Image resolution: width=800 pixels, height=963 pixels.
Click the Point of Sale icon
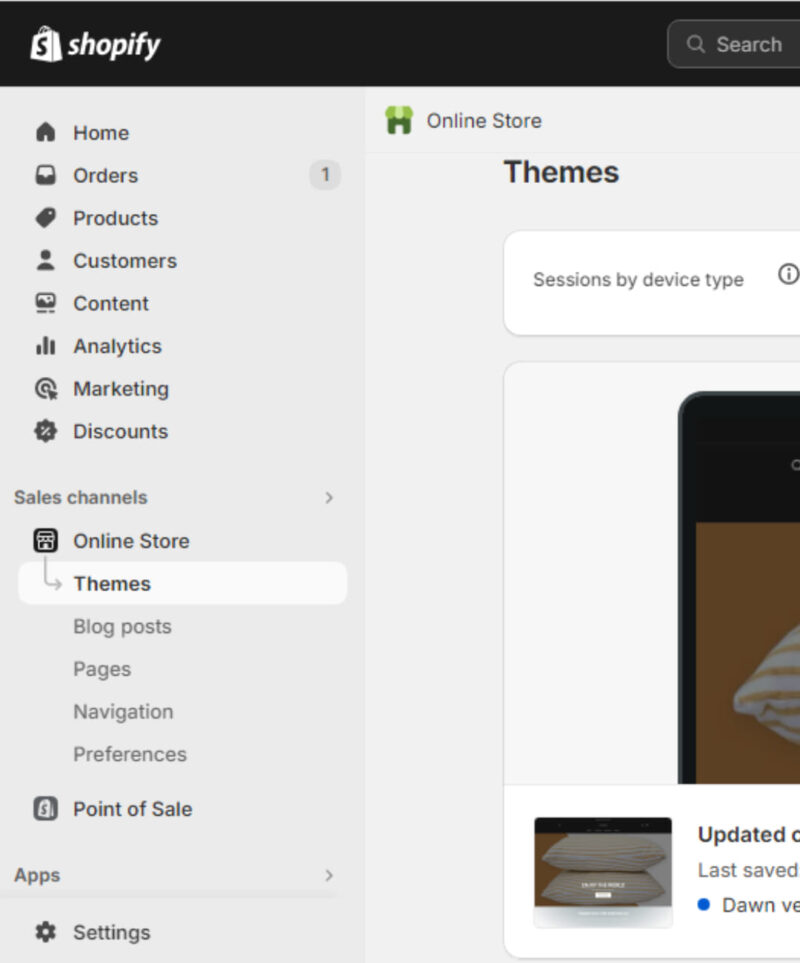[44, 809]
